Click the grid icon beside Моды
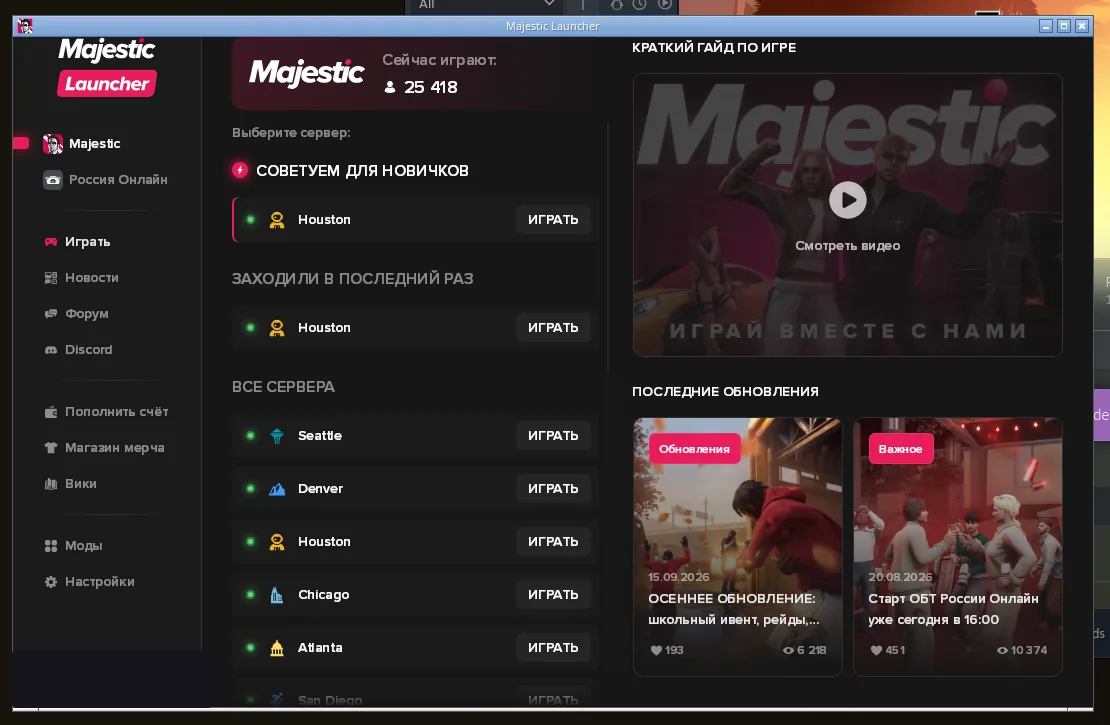This screenshot has height=725, width=1110. tap(51, 546)
